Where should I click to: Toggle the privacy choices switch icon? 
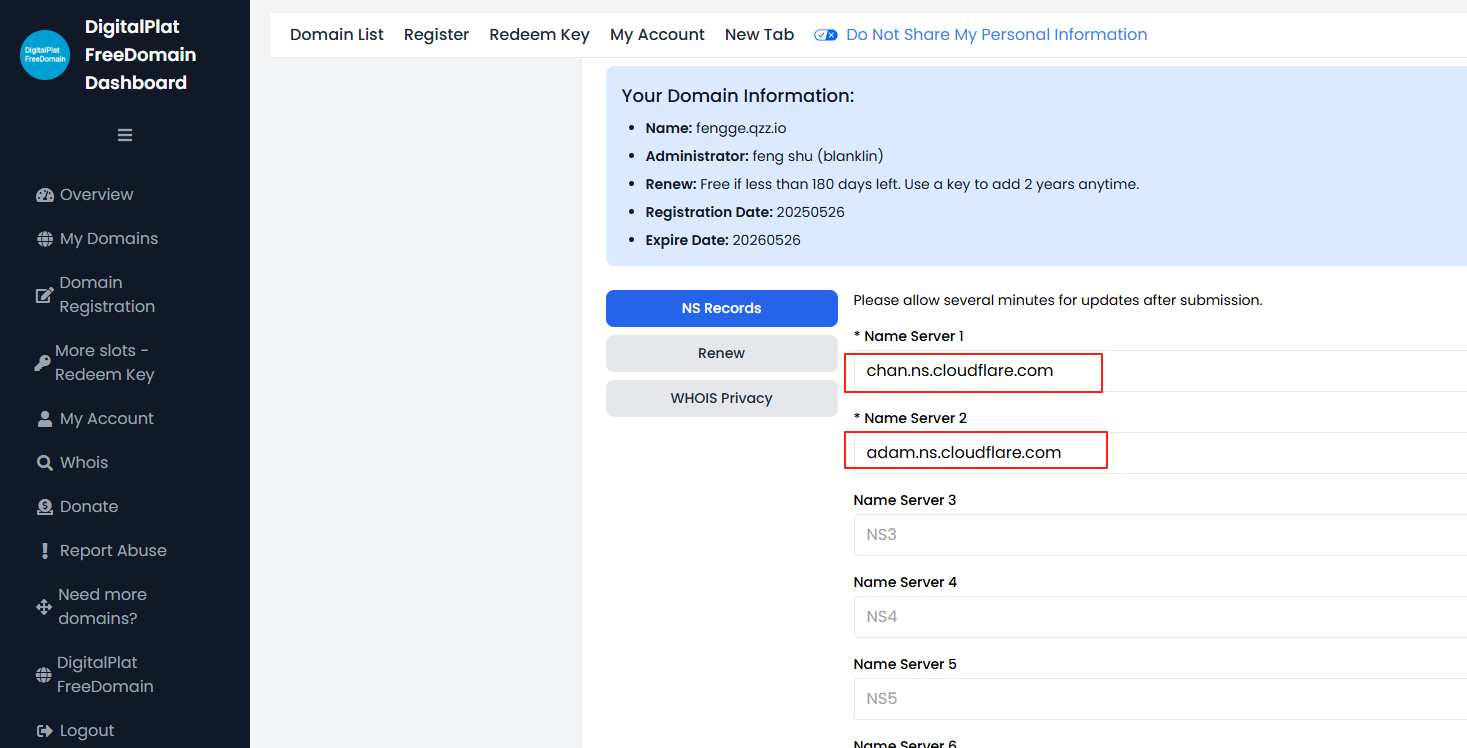[826, 35]
